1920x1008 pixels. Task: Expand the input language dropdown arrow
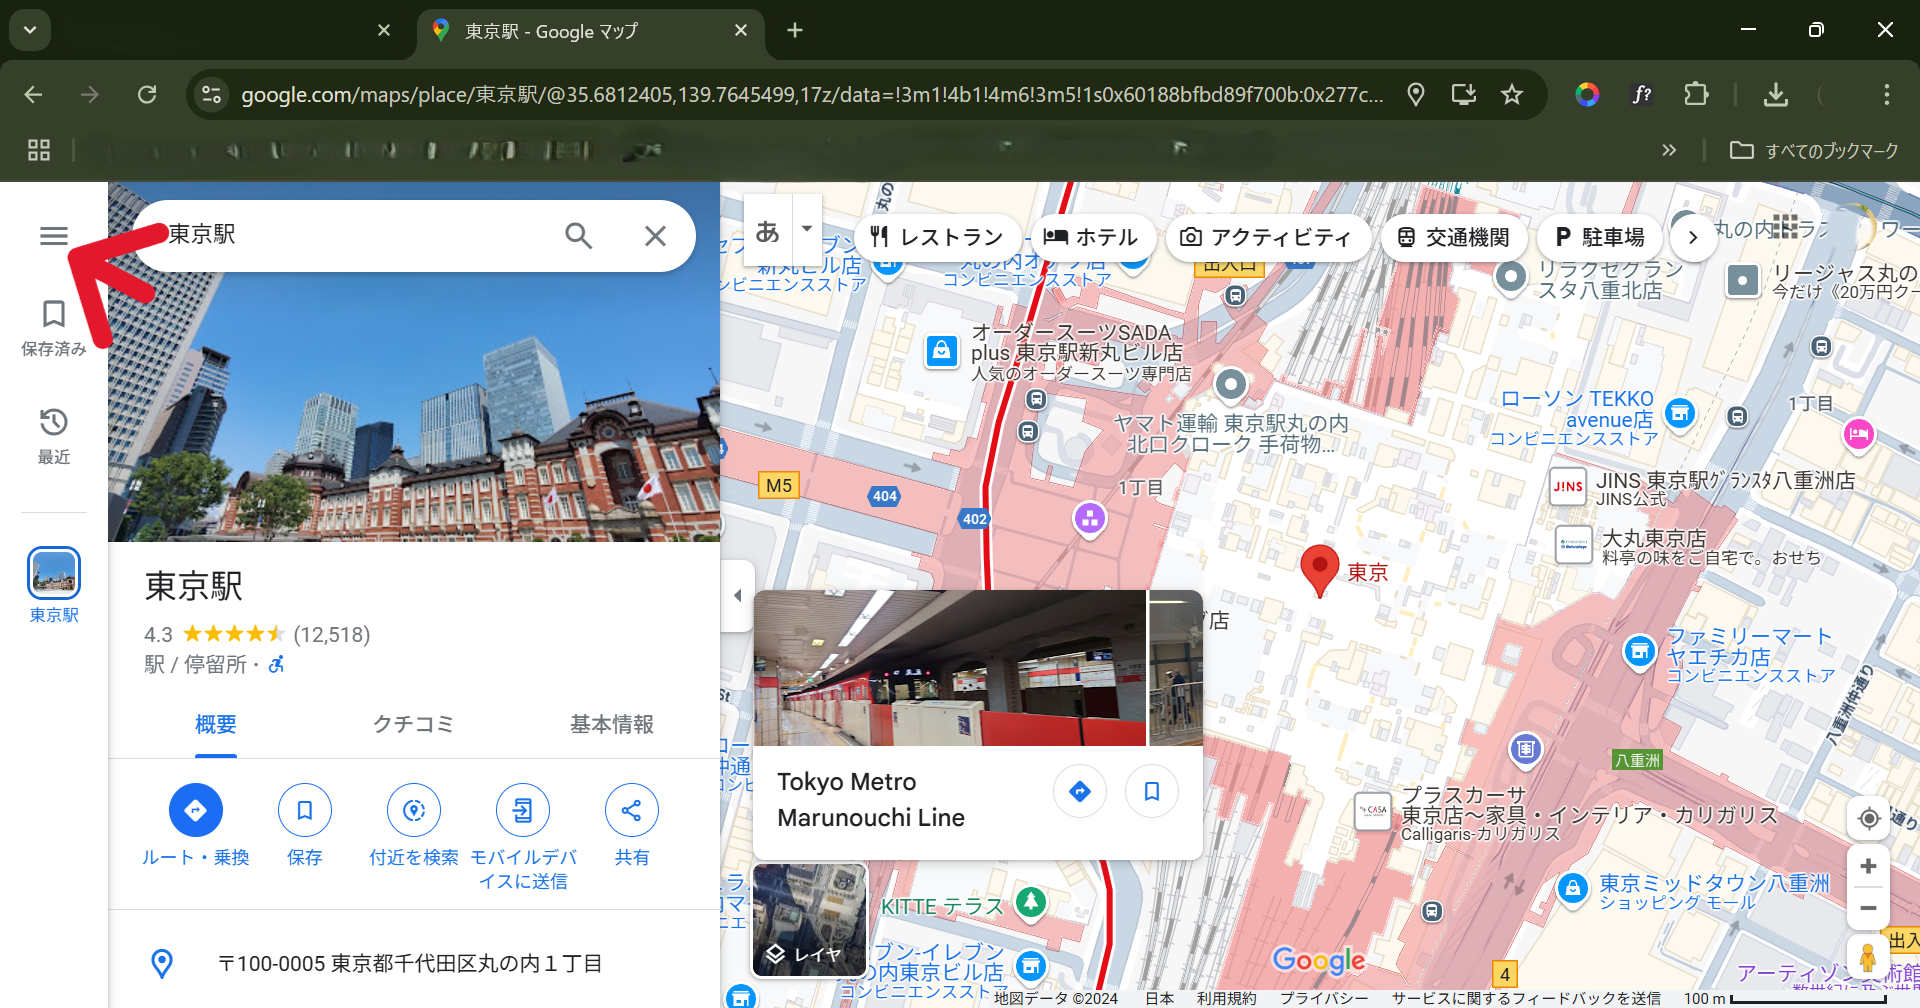[807, 229]
